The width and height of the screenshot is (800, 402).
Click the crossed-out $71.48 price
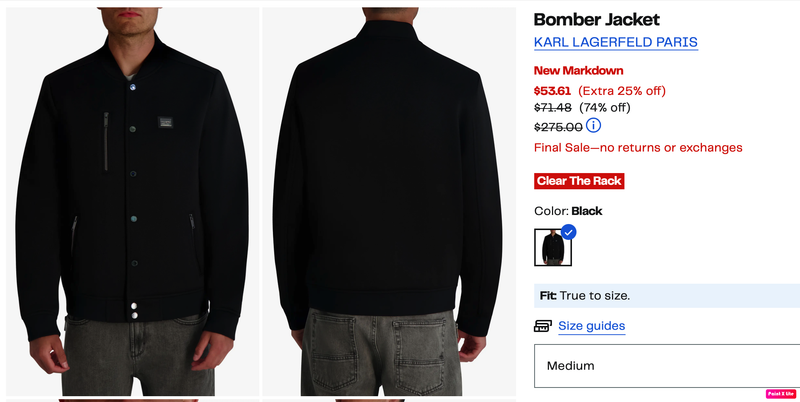553,108
